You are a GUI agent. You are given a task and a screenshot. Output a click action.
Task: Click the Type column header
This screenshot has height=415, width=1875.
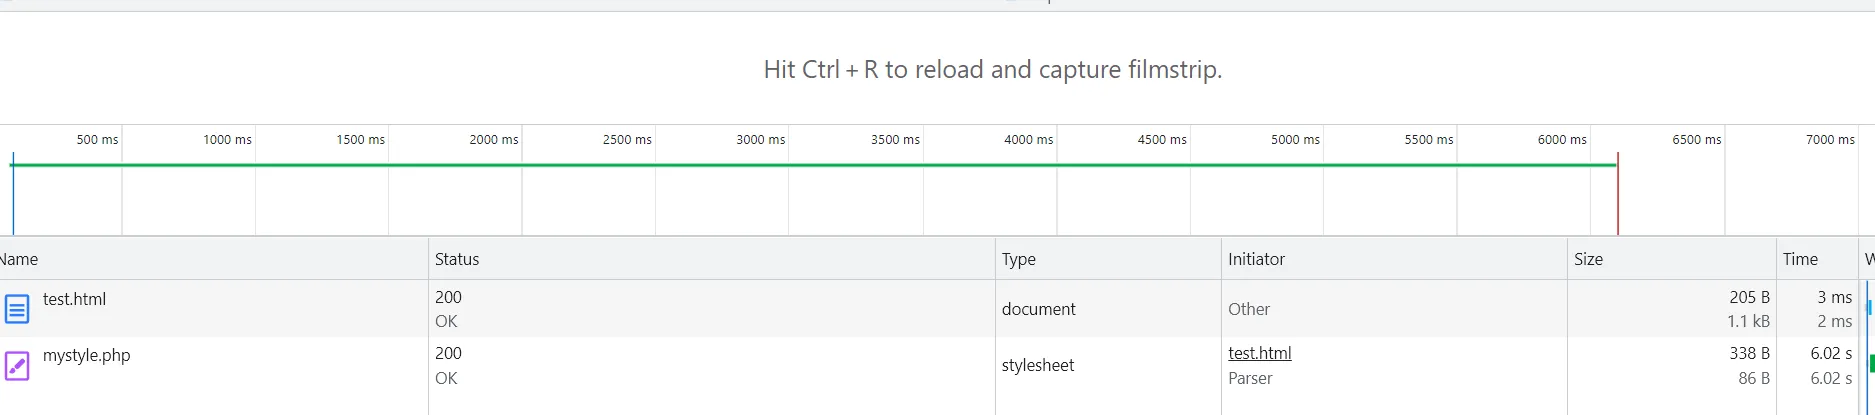(1019, 259)
